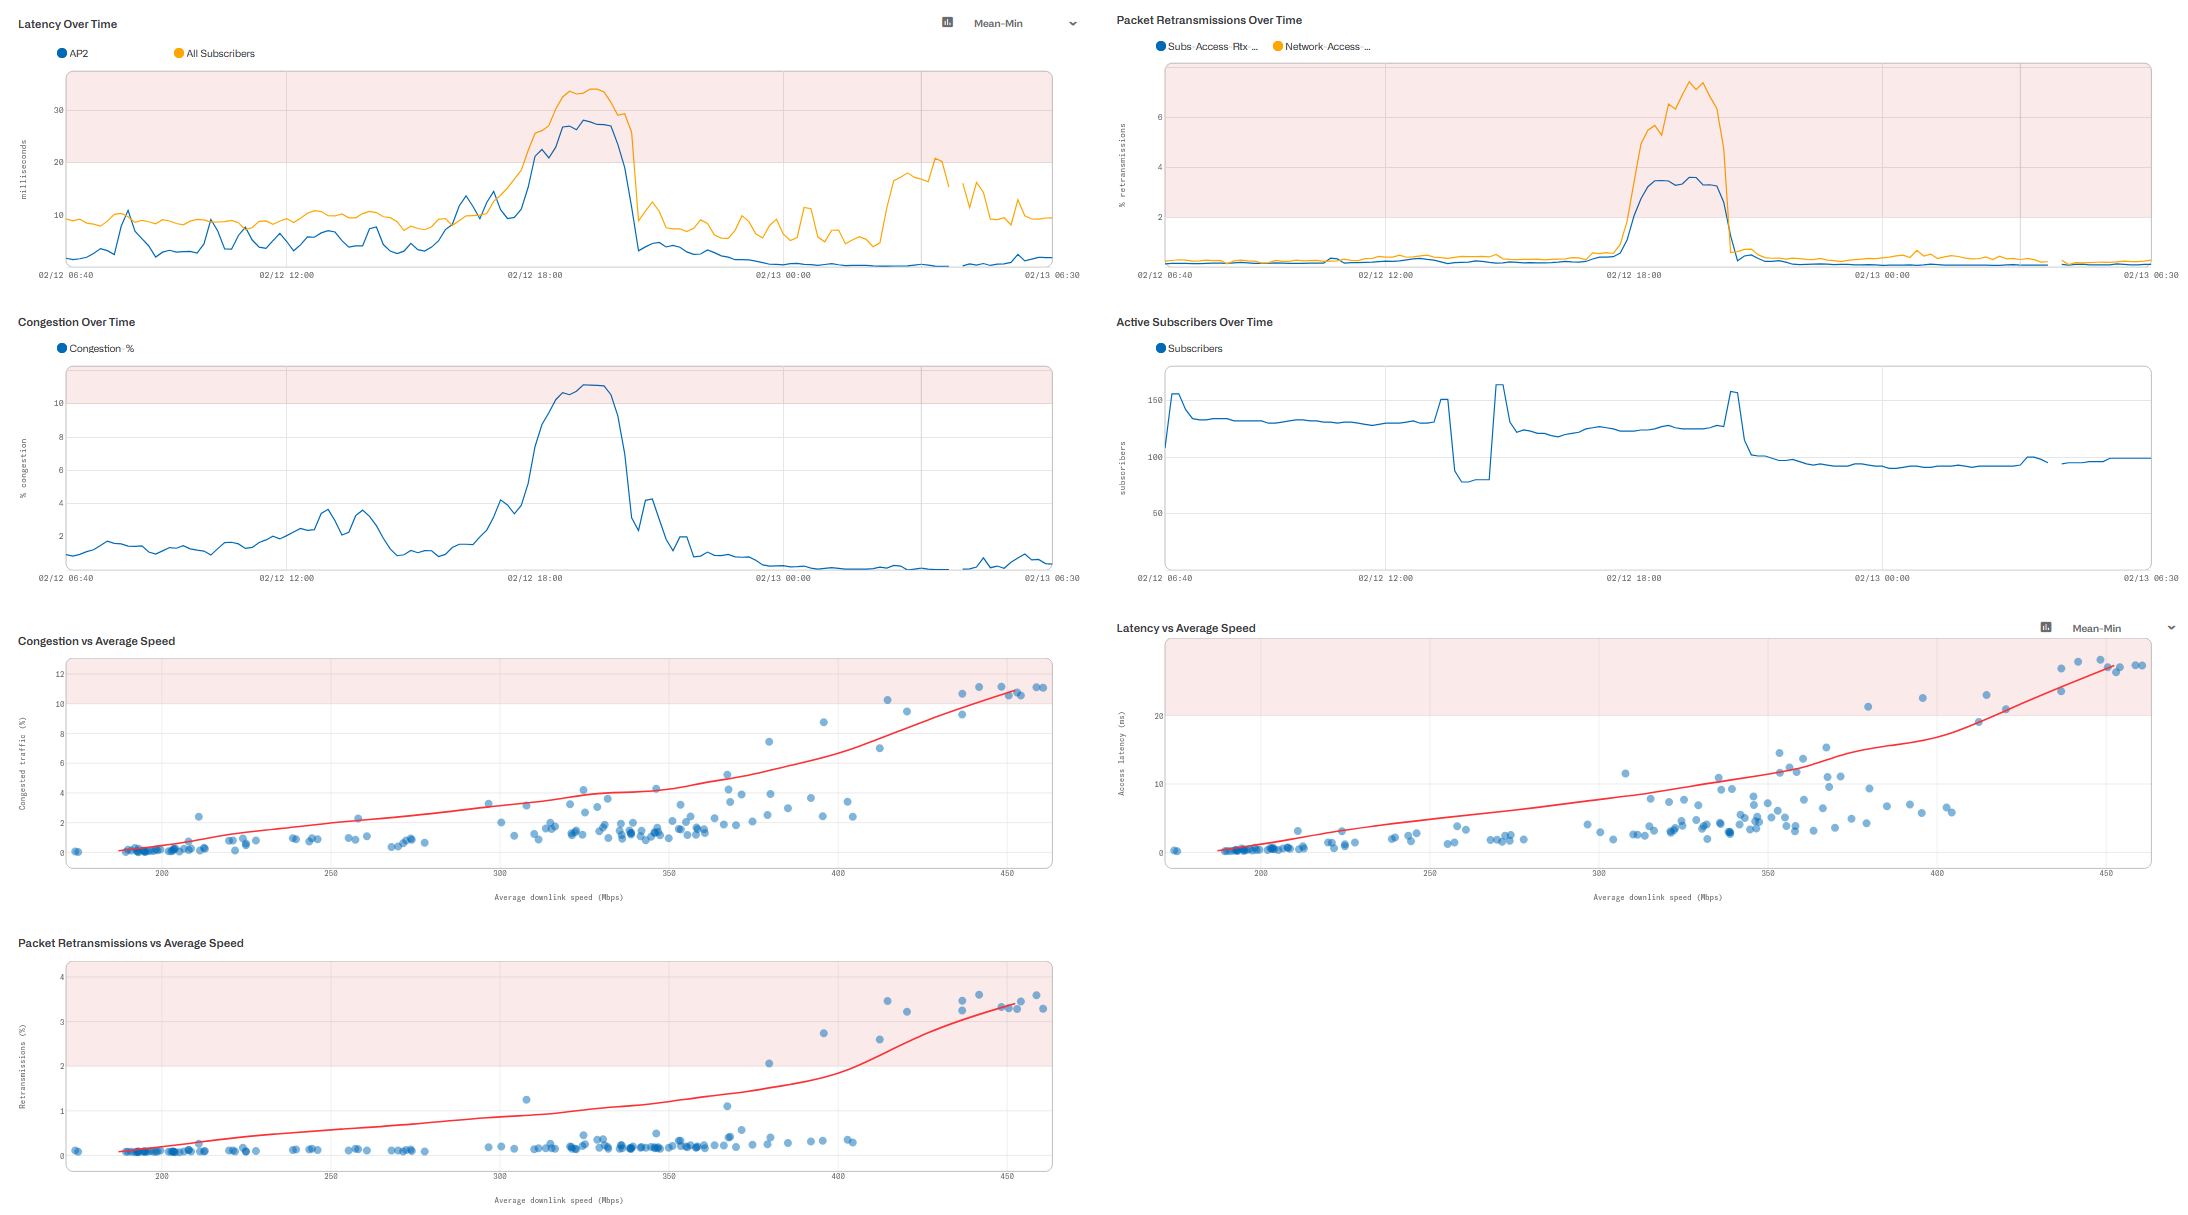This screenshot has width=2188, height=1215.
Task: Click chevron arrow next to Latency vs Speed Mean-Min
Action: coord(2171,628)
